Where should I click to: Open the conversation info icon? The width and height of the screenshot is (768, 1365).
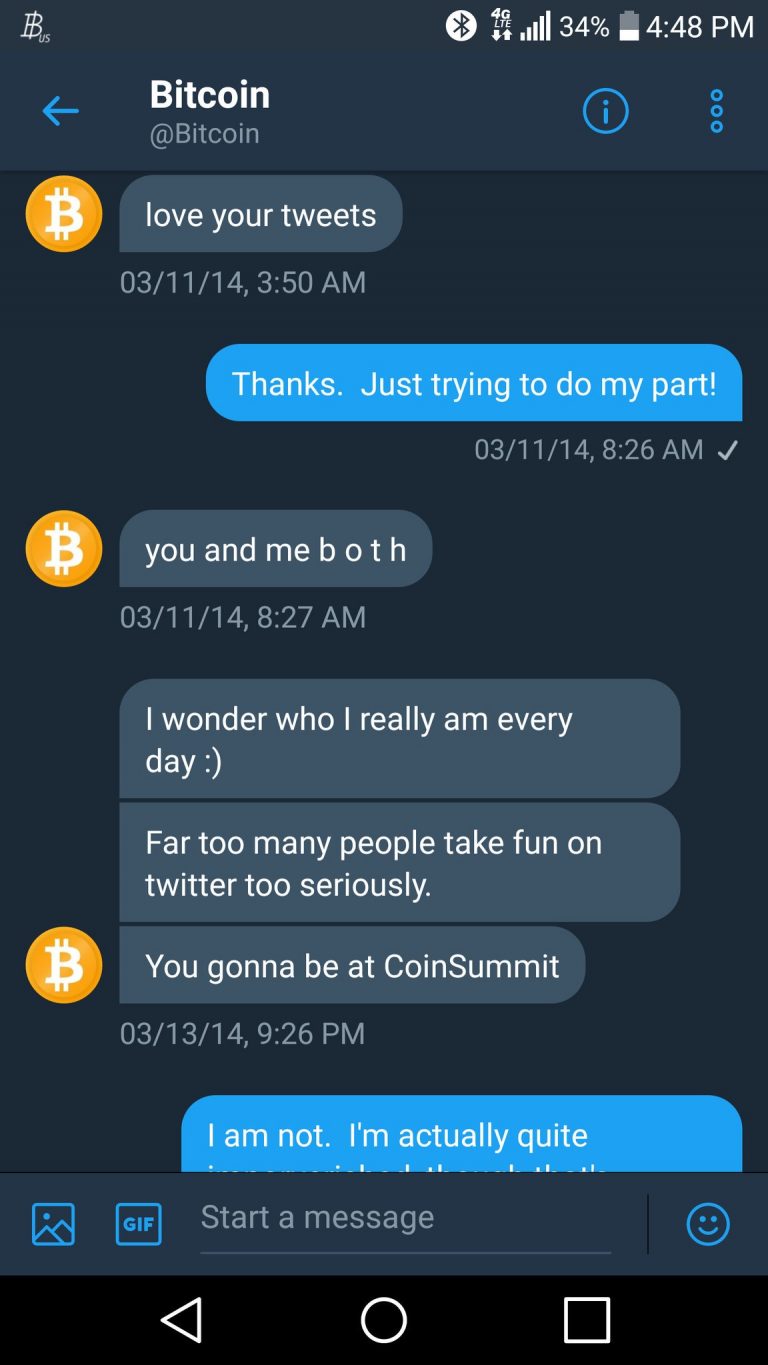(605, 110)
